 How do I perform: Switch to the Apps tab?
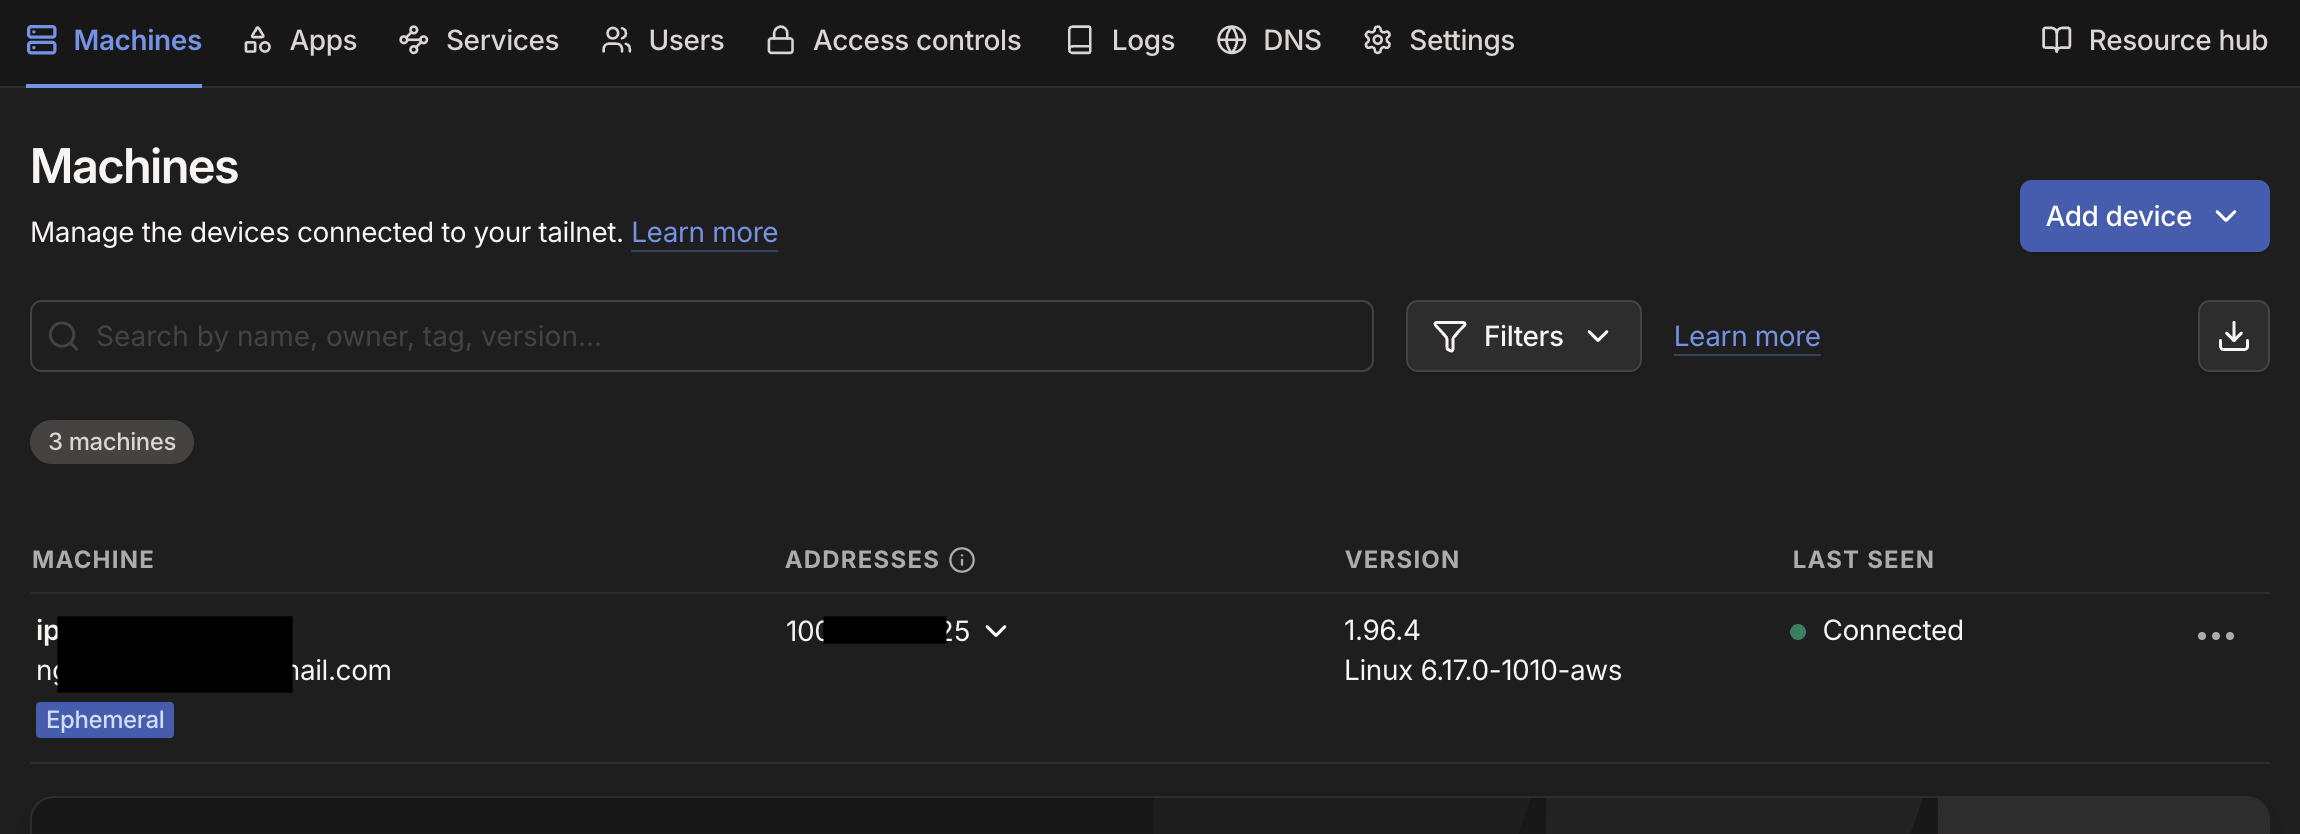301,40
